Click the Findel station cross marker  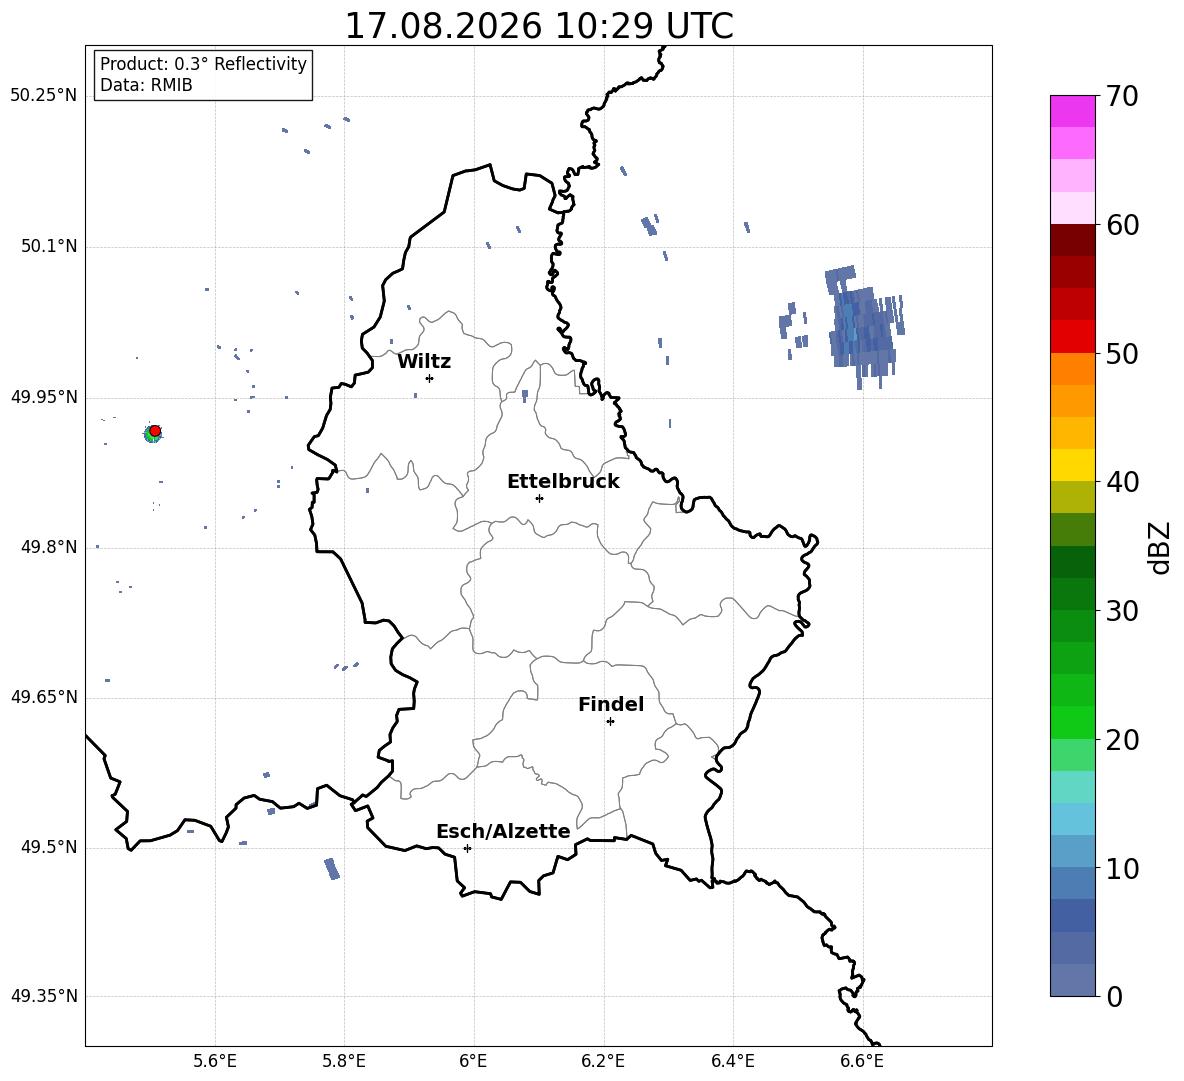610,722
